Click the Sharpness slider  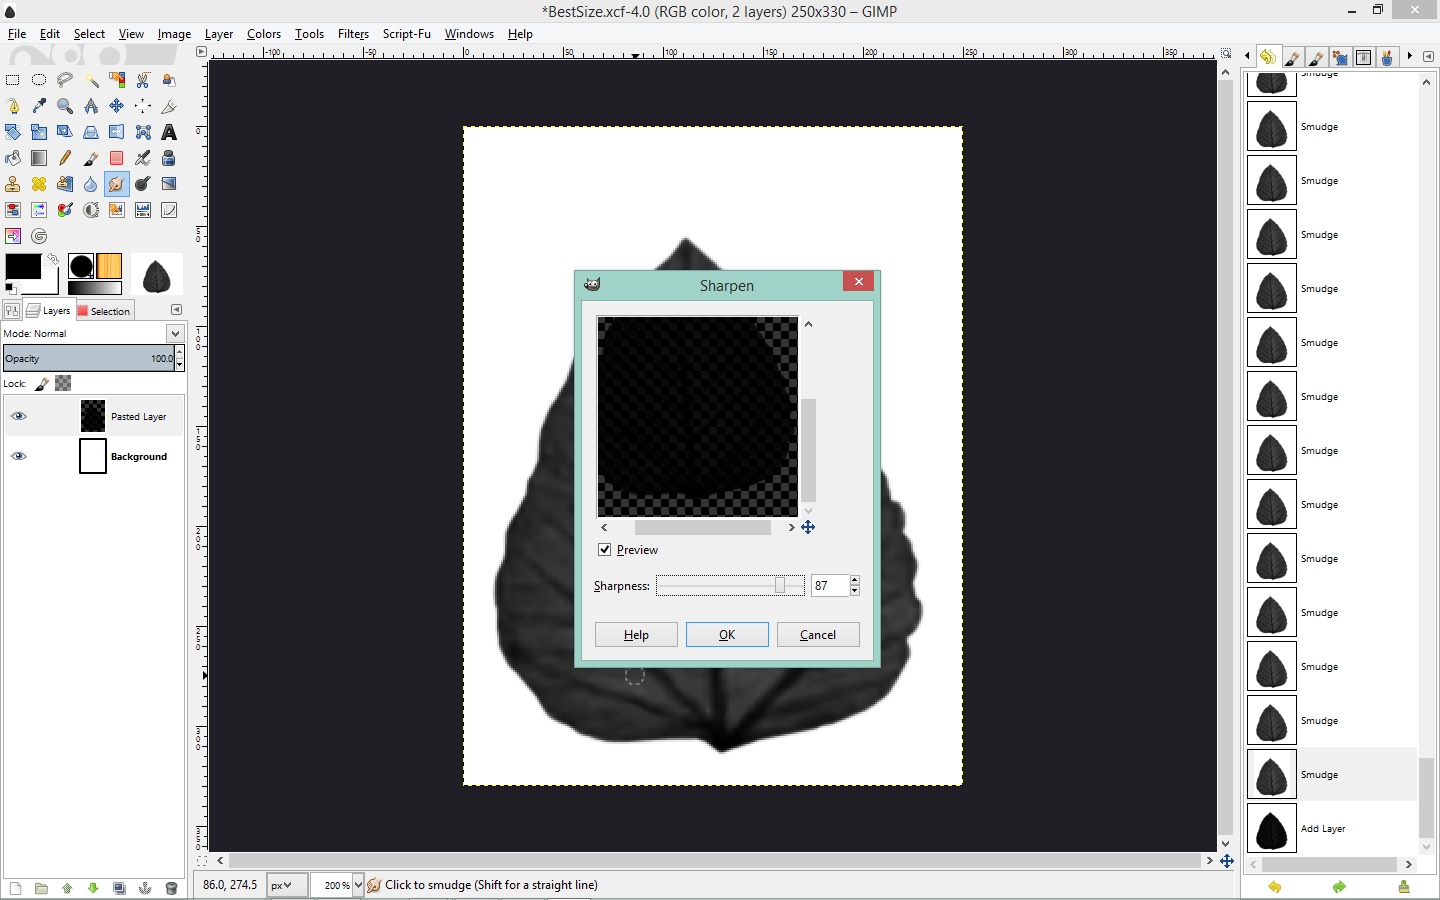click(730, 586)
